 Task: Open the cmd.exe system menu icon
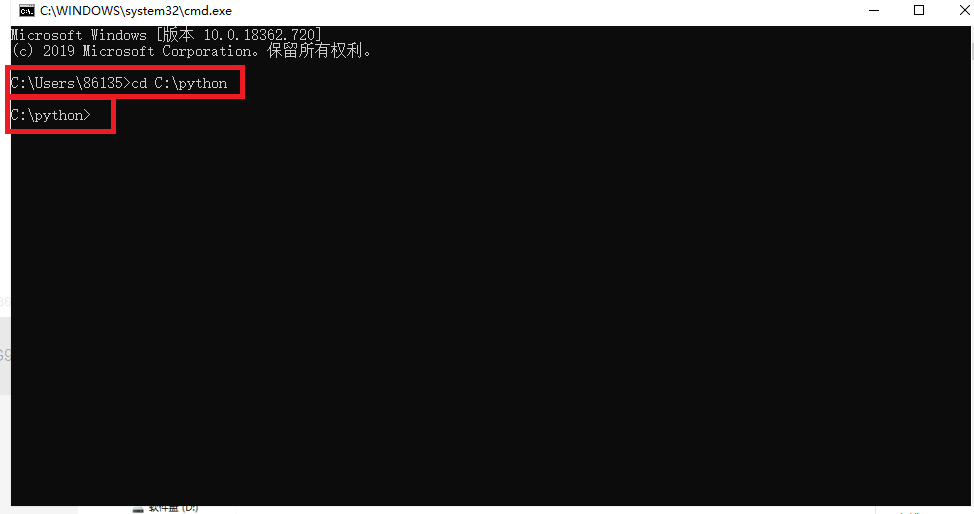pos(26,11)
